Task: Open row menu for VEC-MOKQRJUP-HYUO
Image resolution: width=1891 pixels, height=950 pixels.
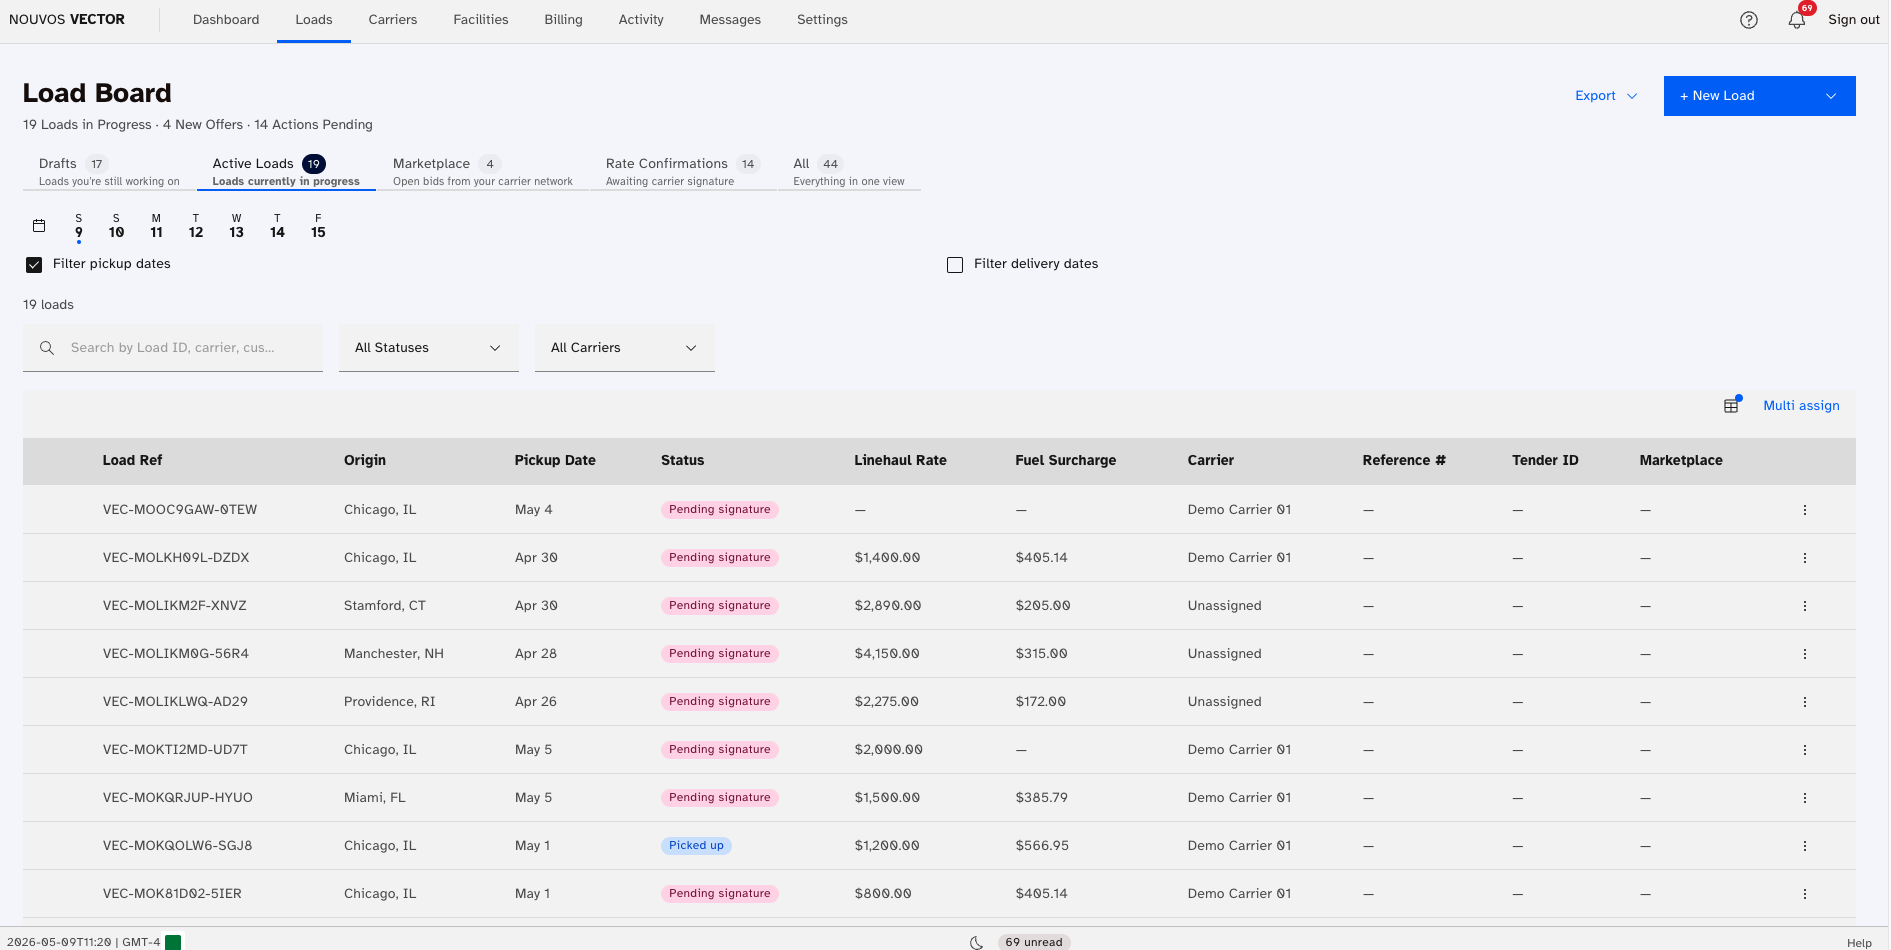Action: [1805, 798]
